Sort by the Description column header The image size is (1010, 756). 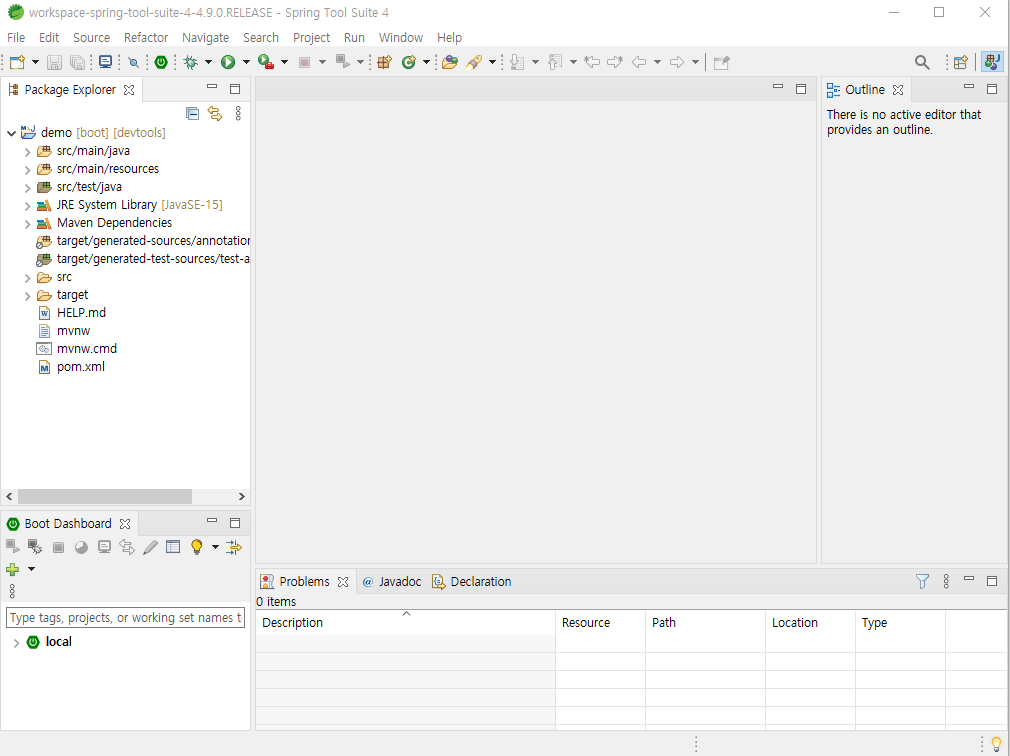pyautogui.click(x=406, y=623)
